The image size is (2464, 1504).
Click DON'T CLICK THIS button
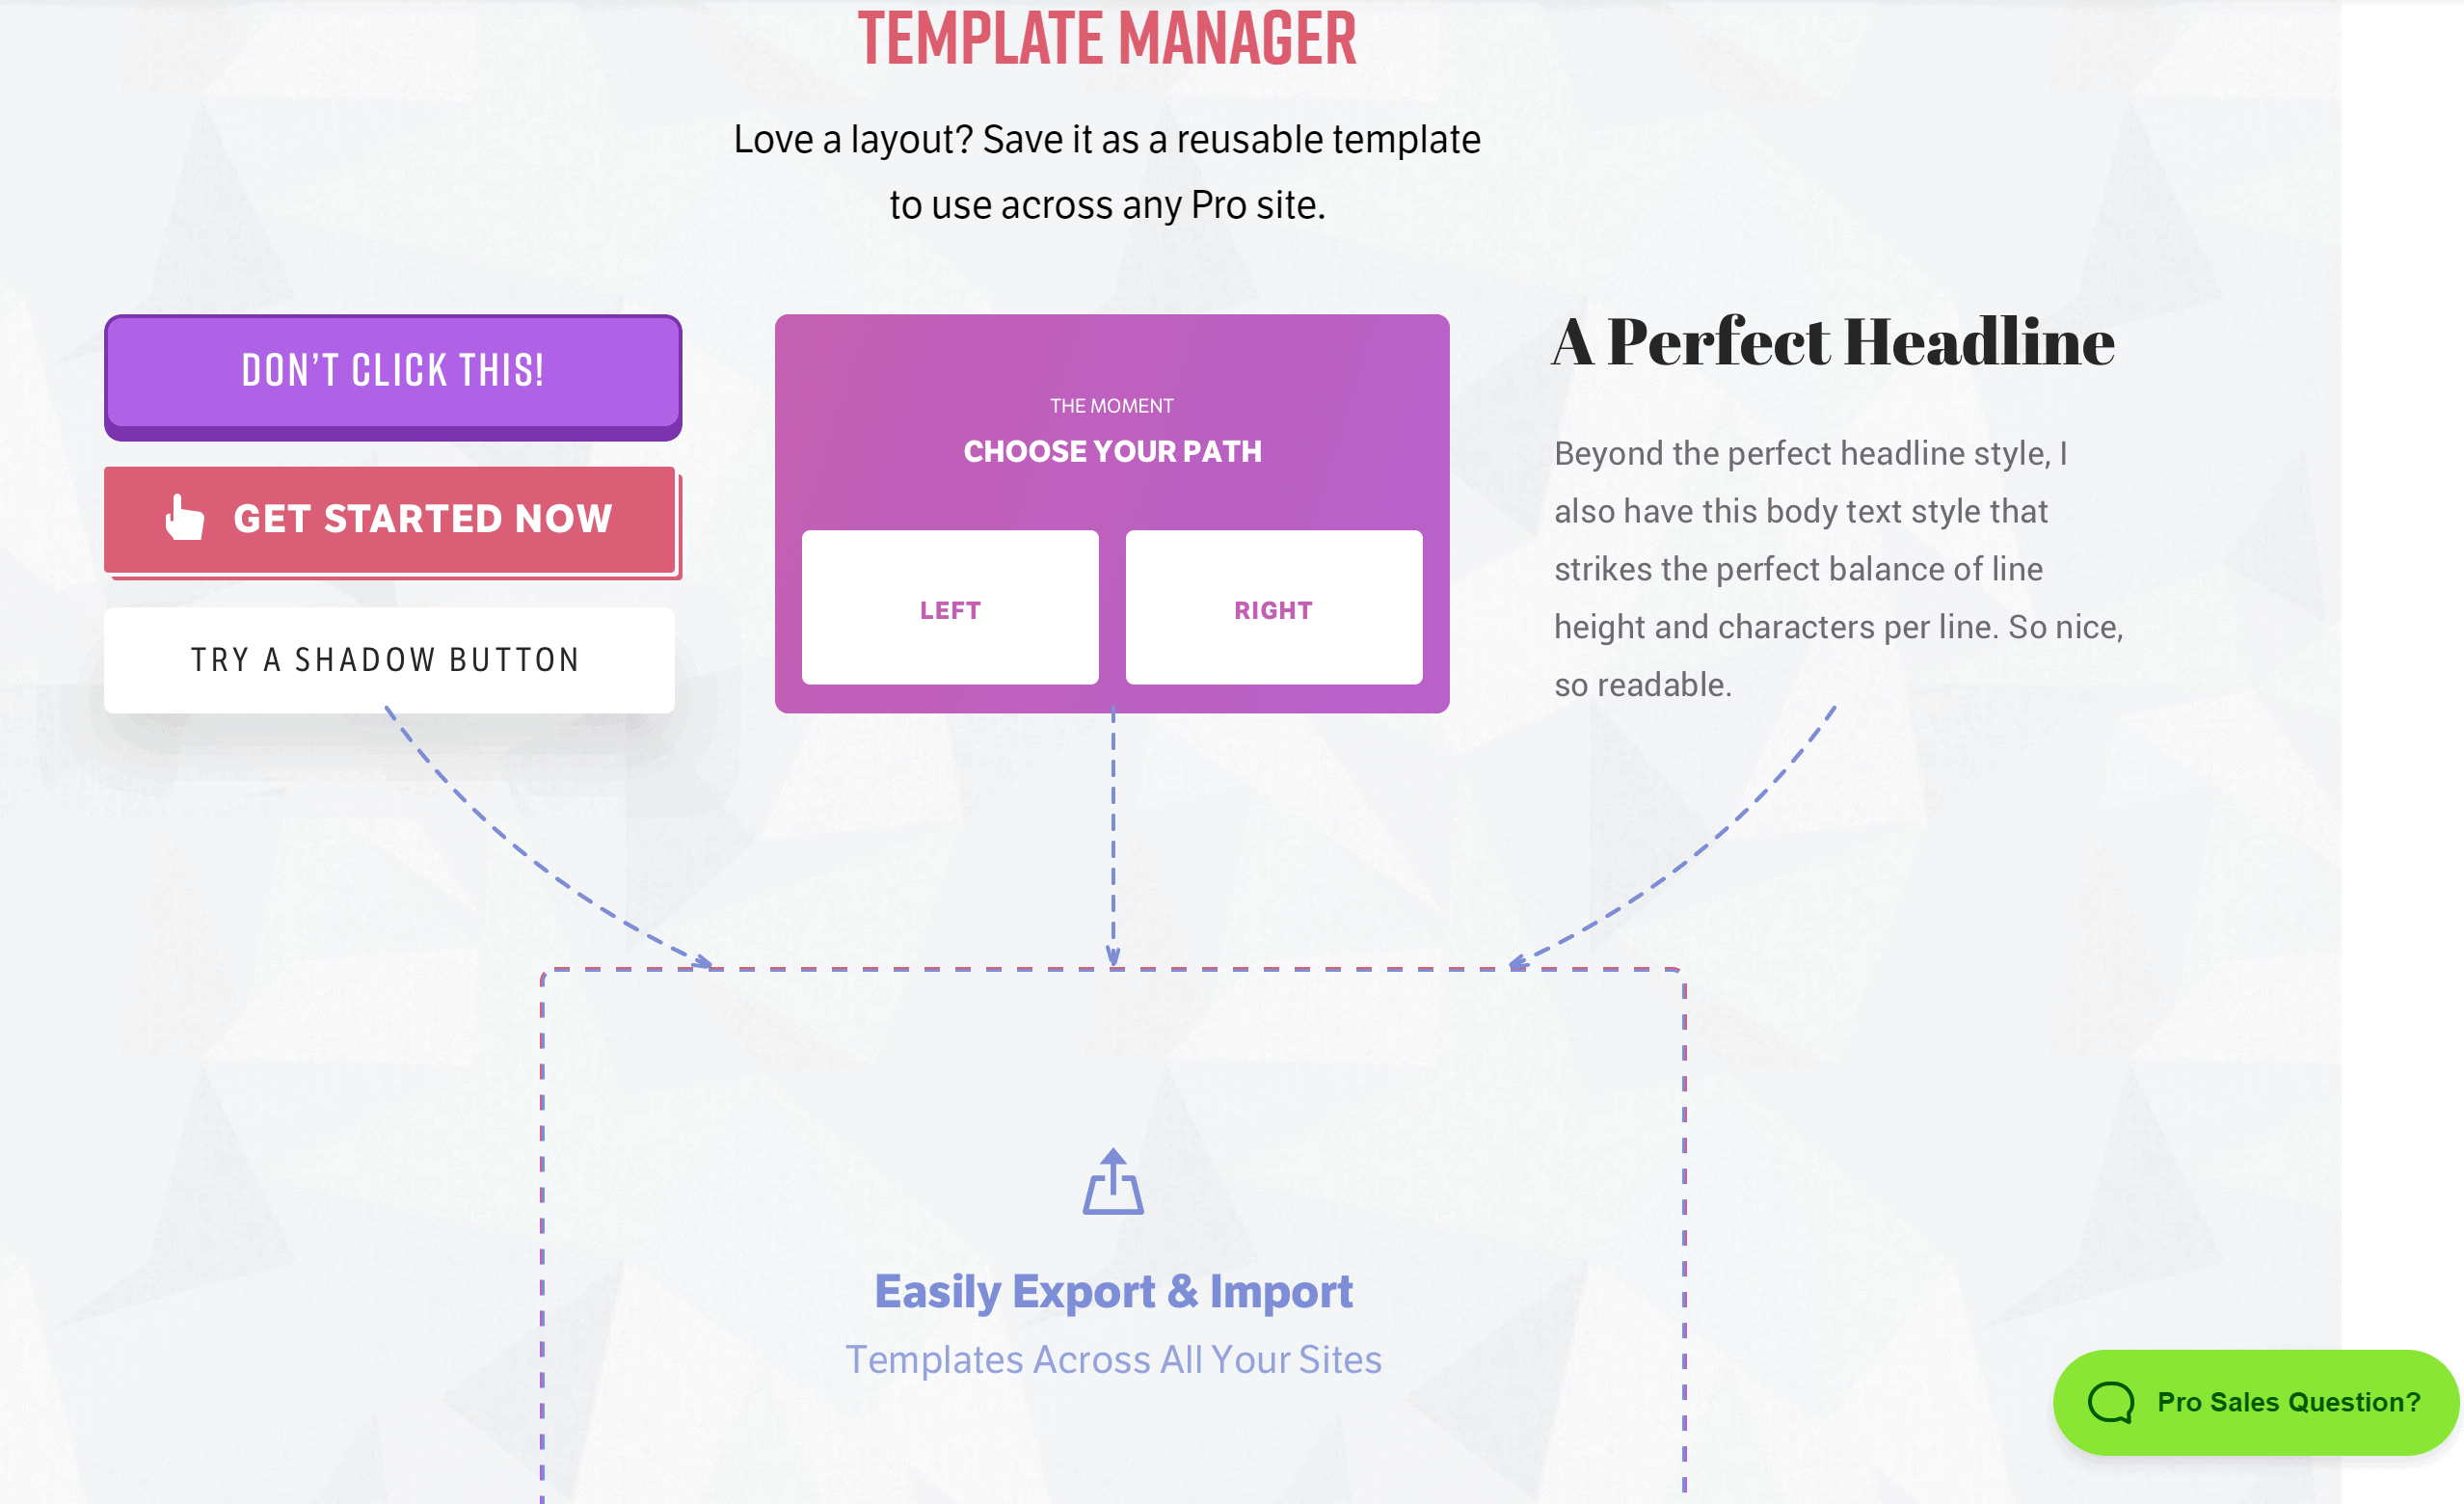(x=388, y=371)
